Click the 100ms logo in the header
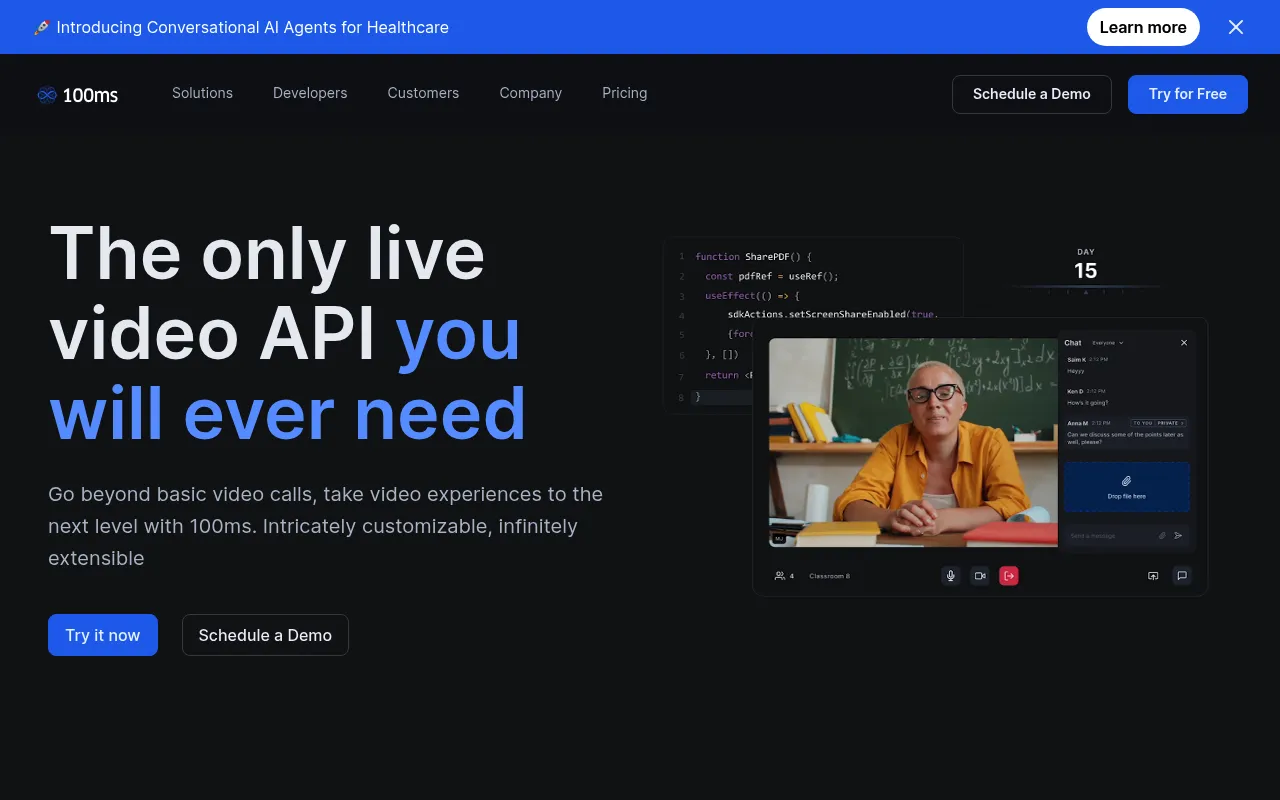The height and width of the screenshot is (800, 1280). tap(77, 95)
